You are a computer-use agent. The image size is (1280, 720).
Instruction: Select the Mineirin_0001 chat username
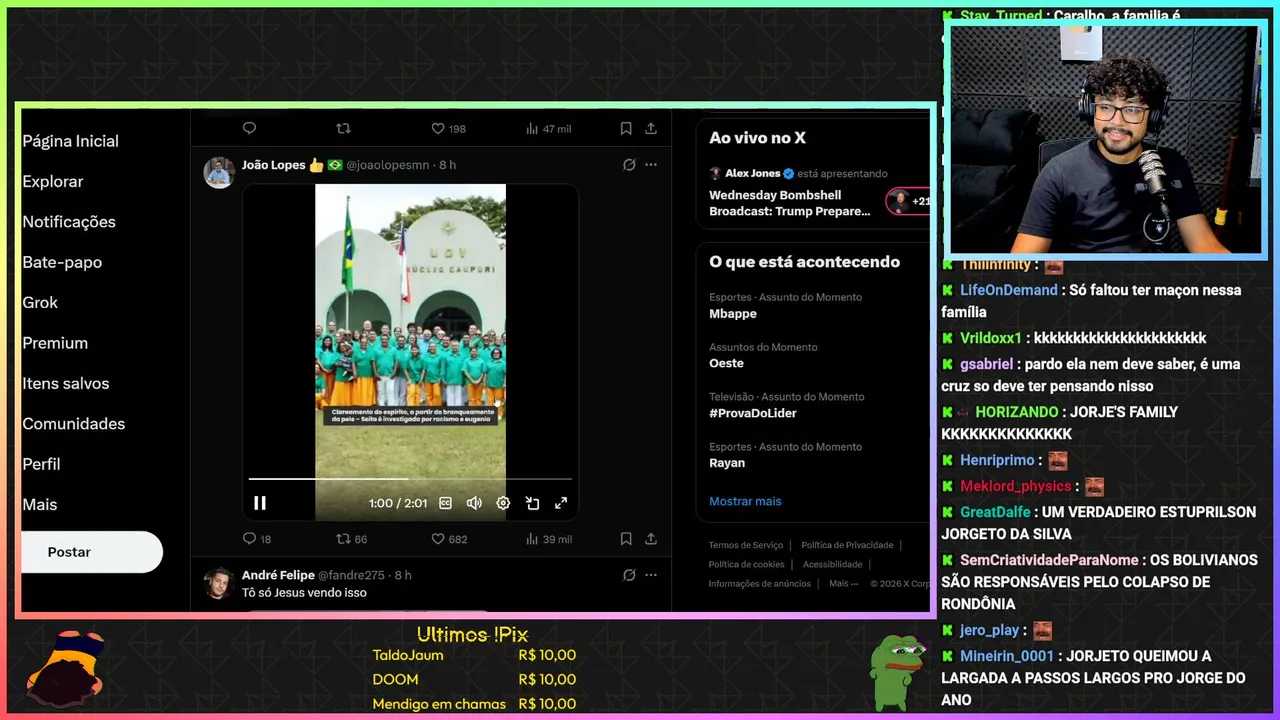pyautogui.click(x=1007, y=656)
